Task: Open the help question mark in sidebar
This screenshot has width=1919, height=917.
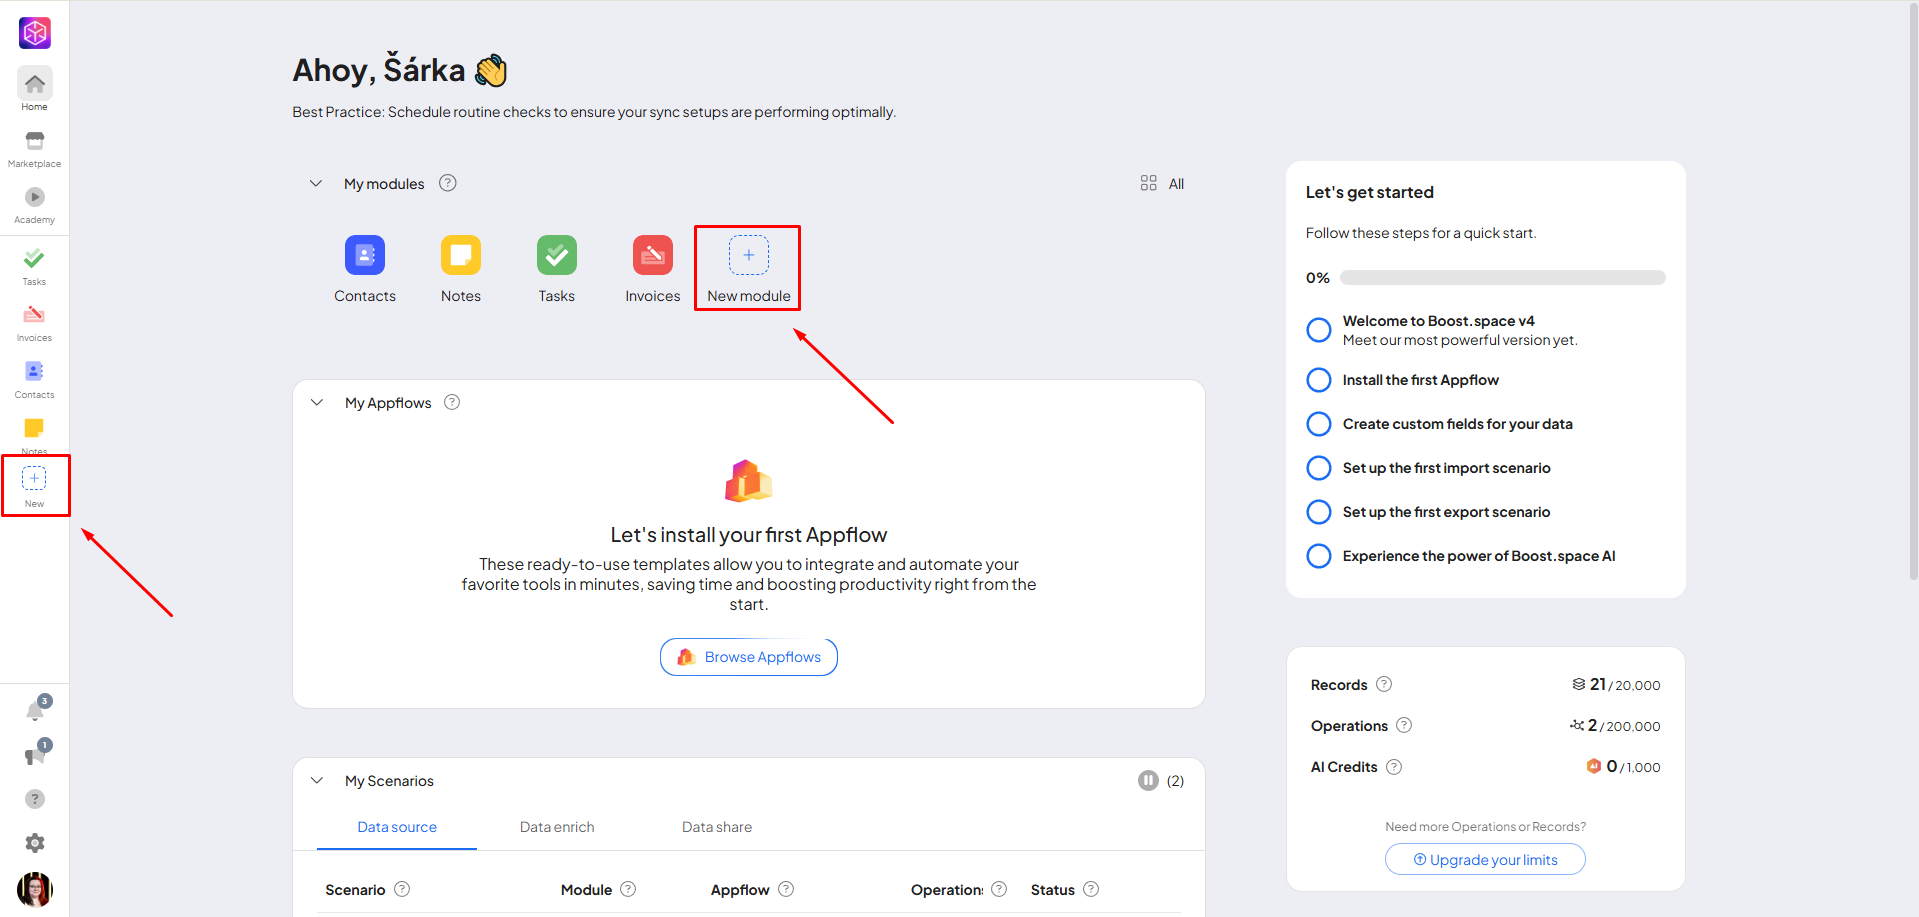Action: (x=35, y=799)
